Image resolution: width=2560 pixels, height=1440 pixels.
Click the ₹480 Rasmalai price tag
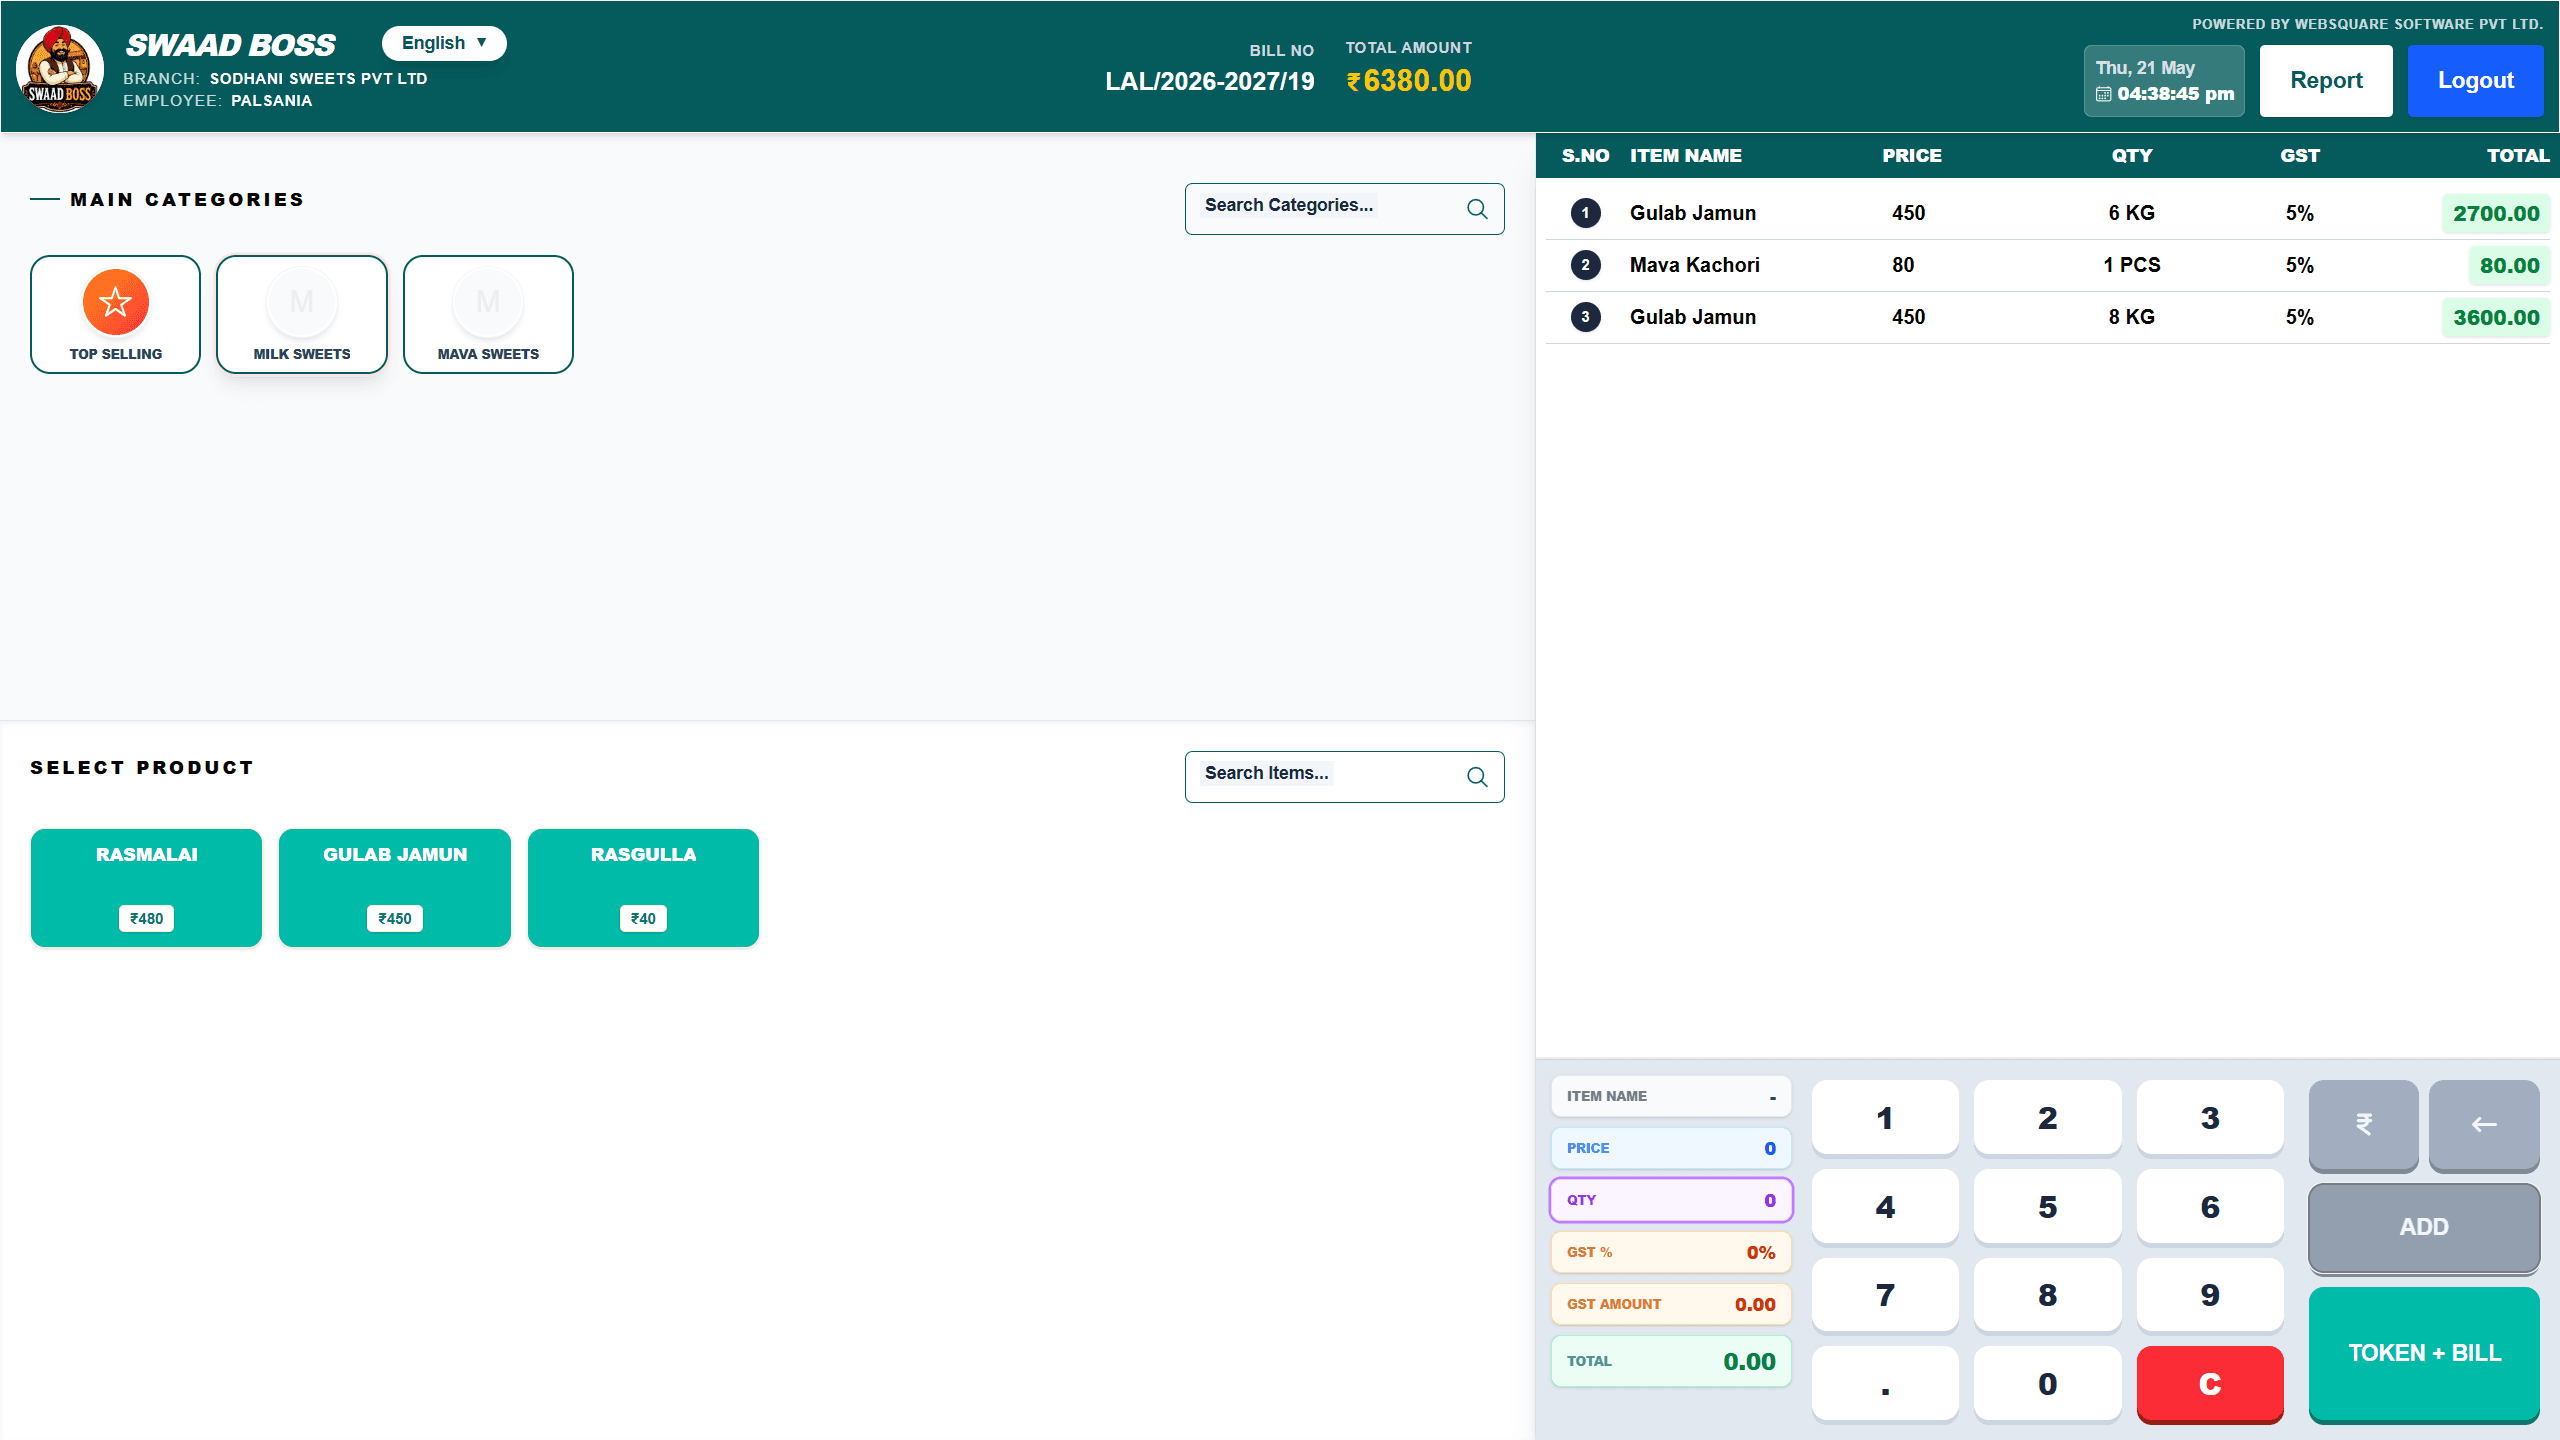tap(146, 919)
